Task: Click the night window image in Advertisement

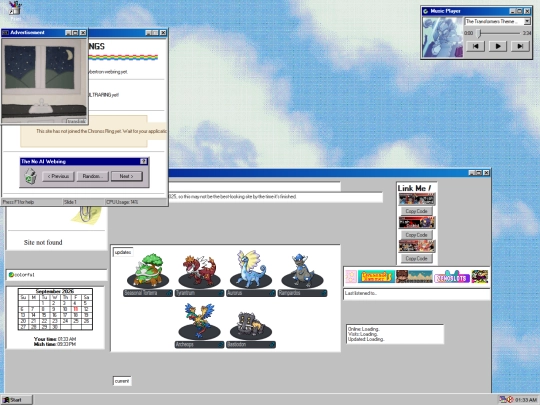Action: coord(44,80)
